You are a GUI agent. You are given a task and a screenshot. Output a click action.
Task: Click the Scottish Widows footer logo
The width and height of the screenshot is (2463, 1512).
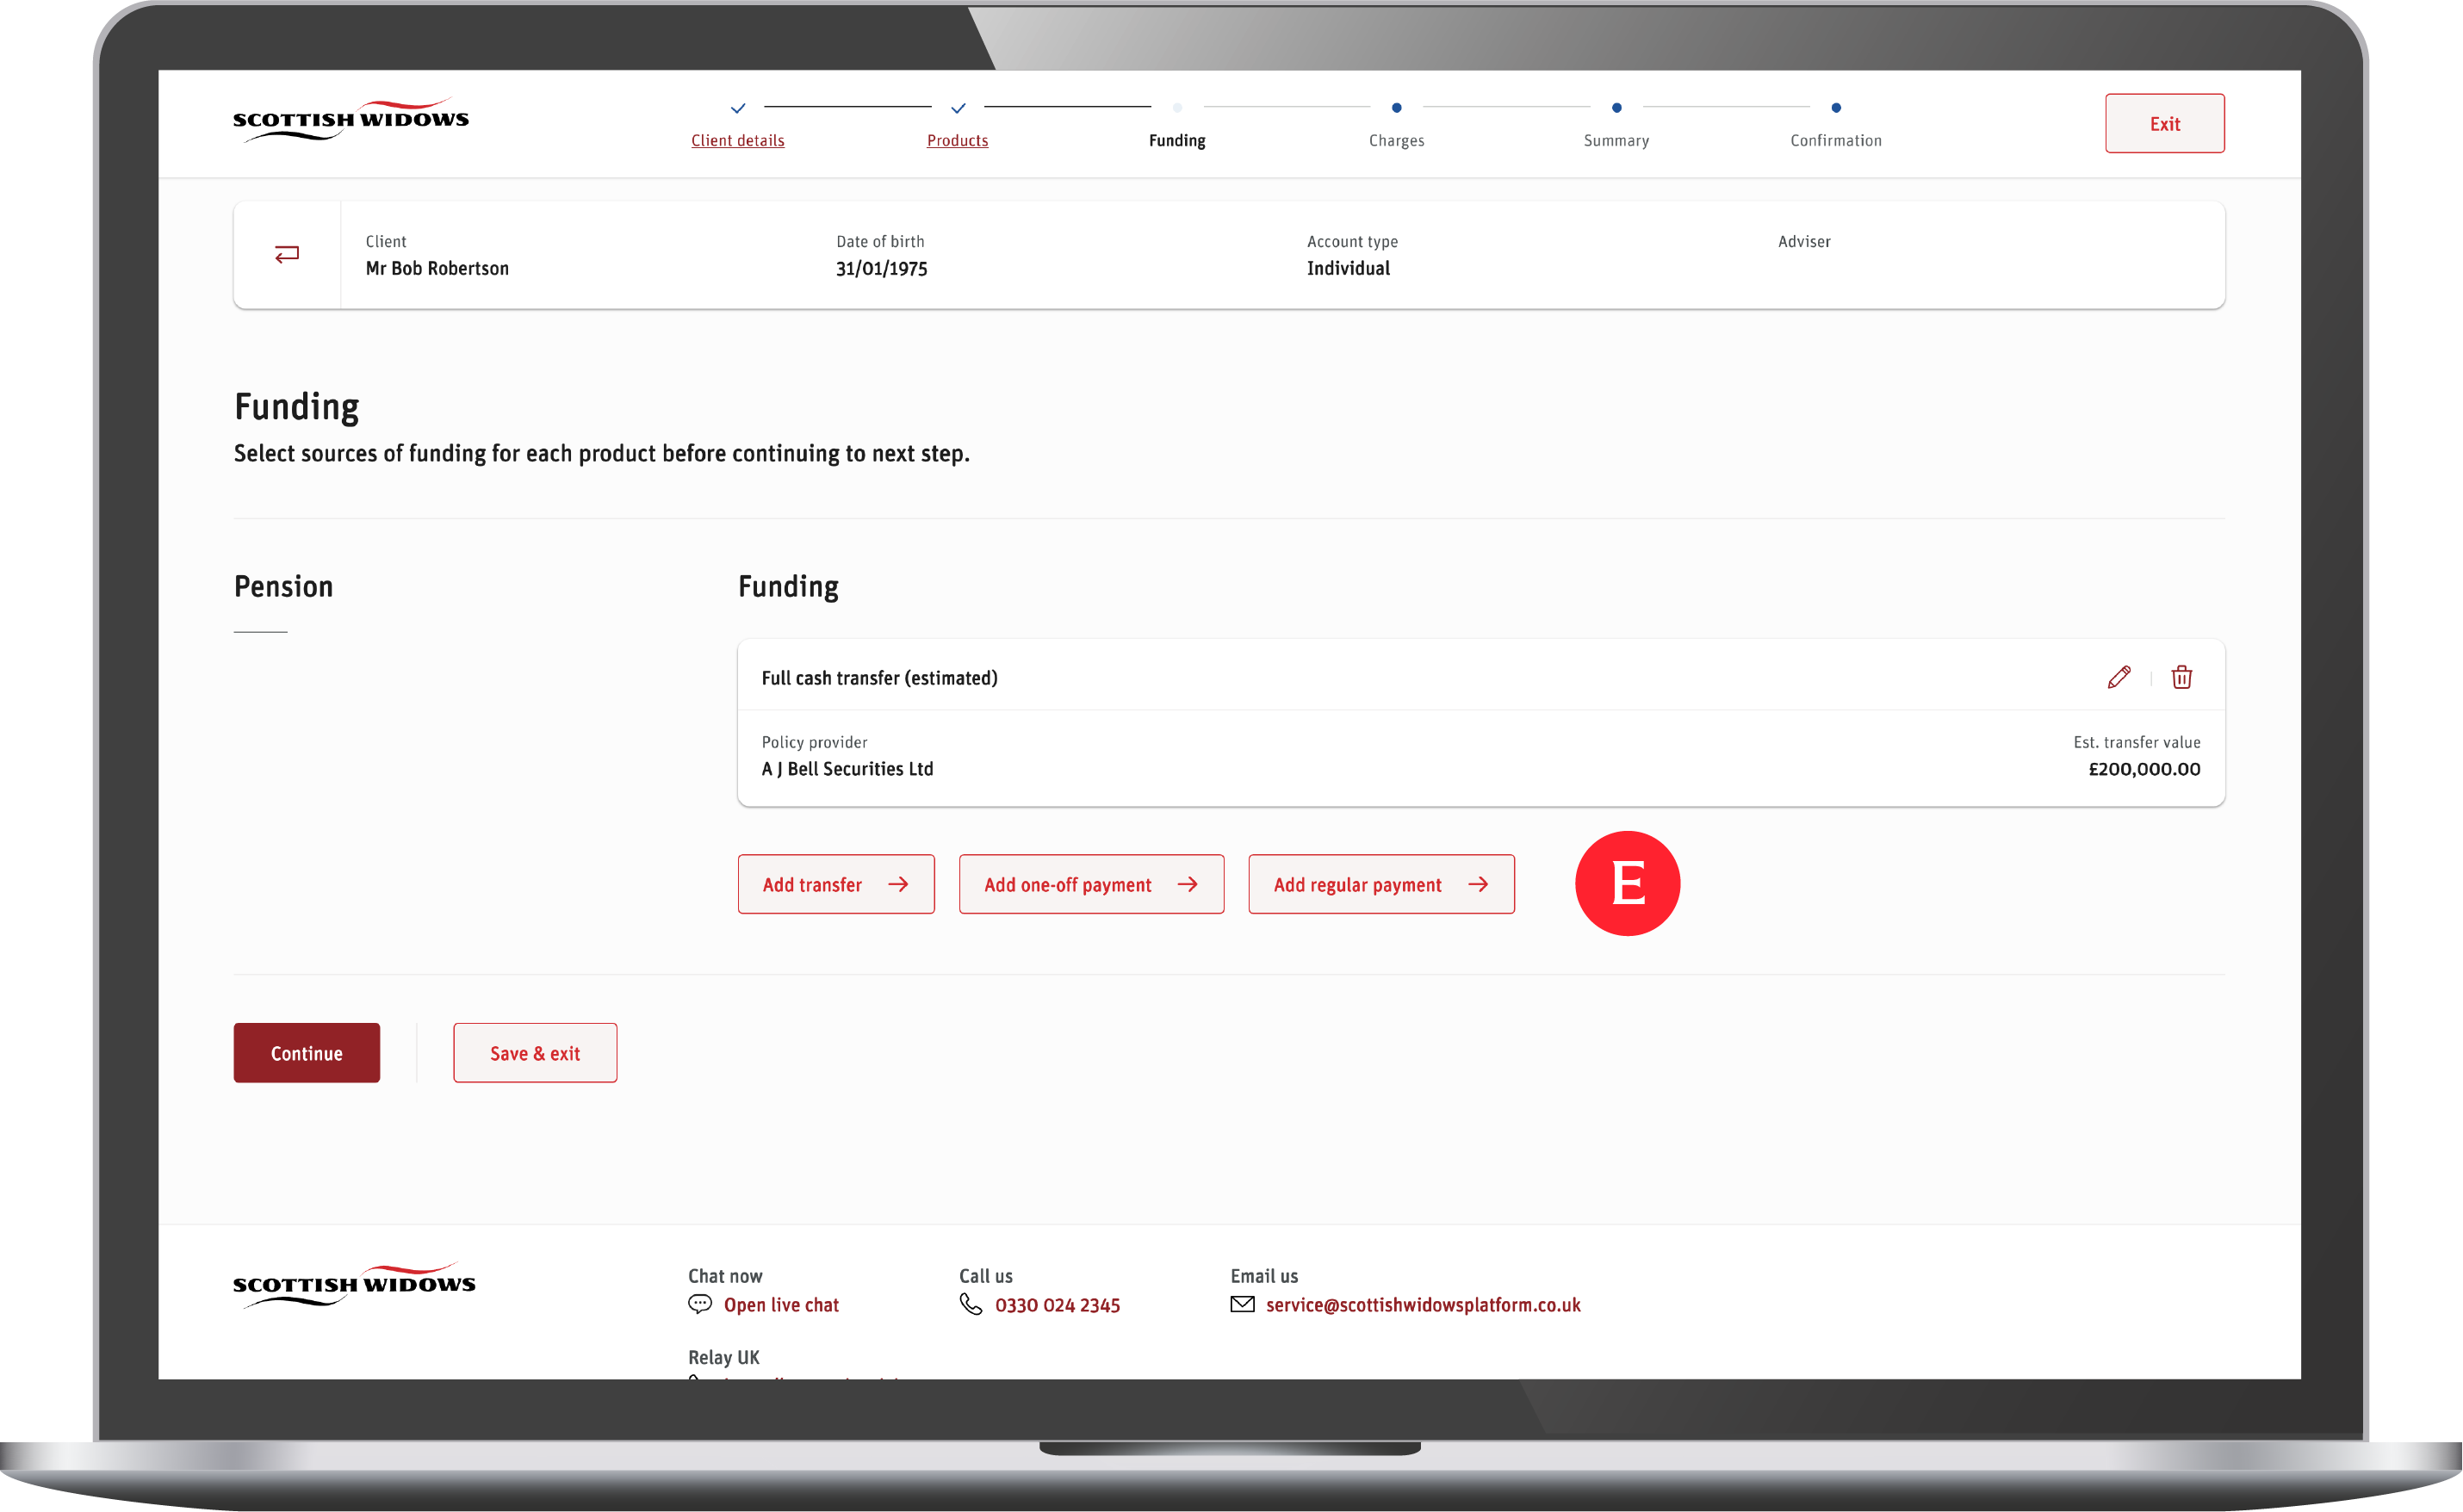[x=354, y=1284]
